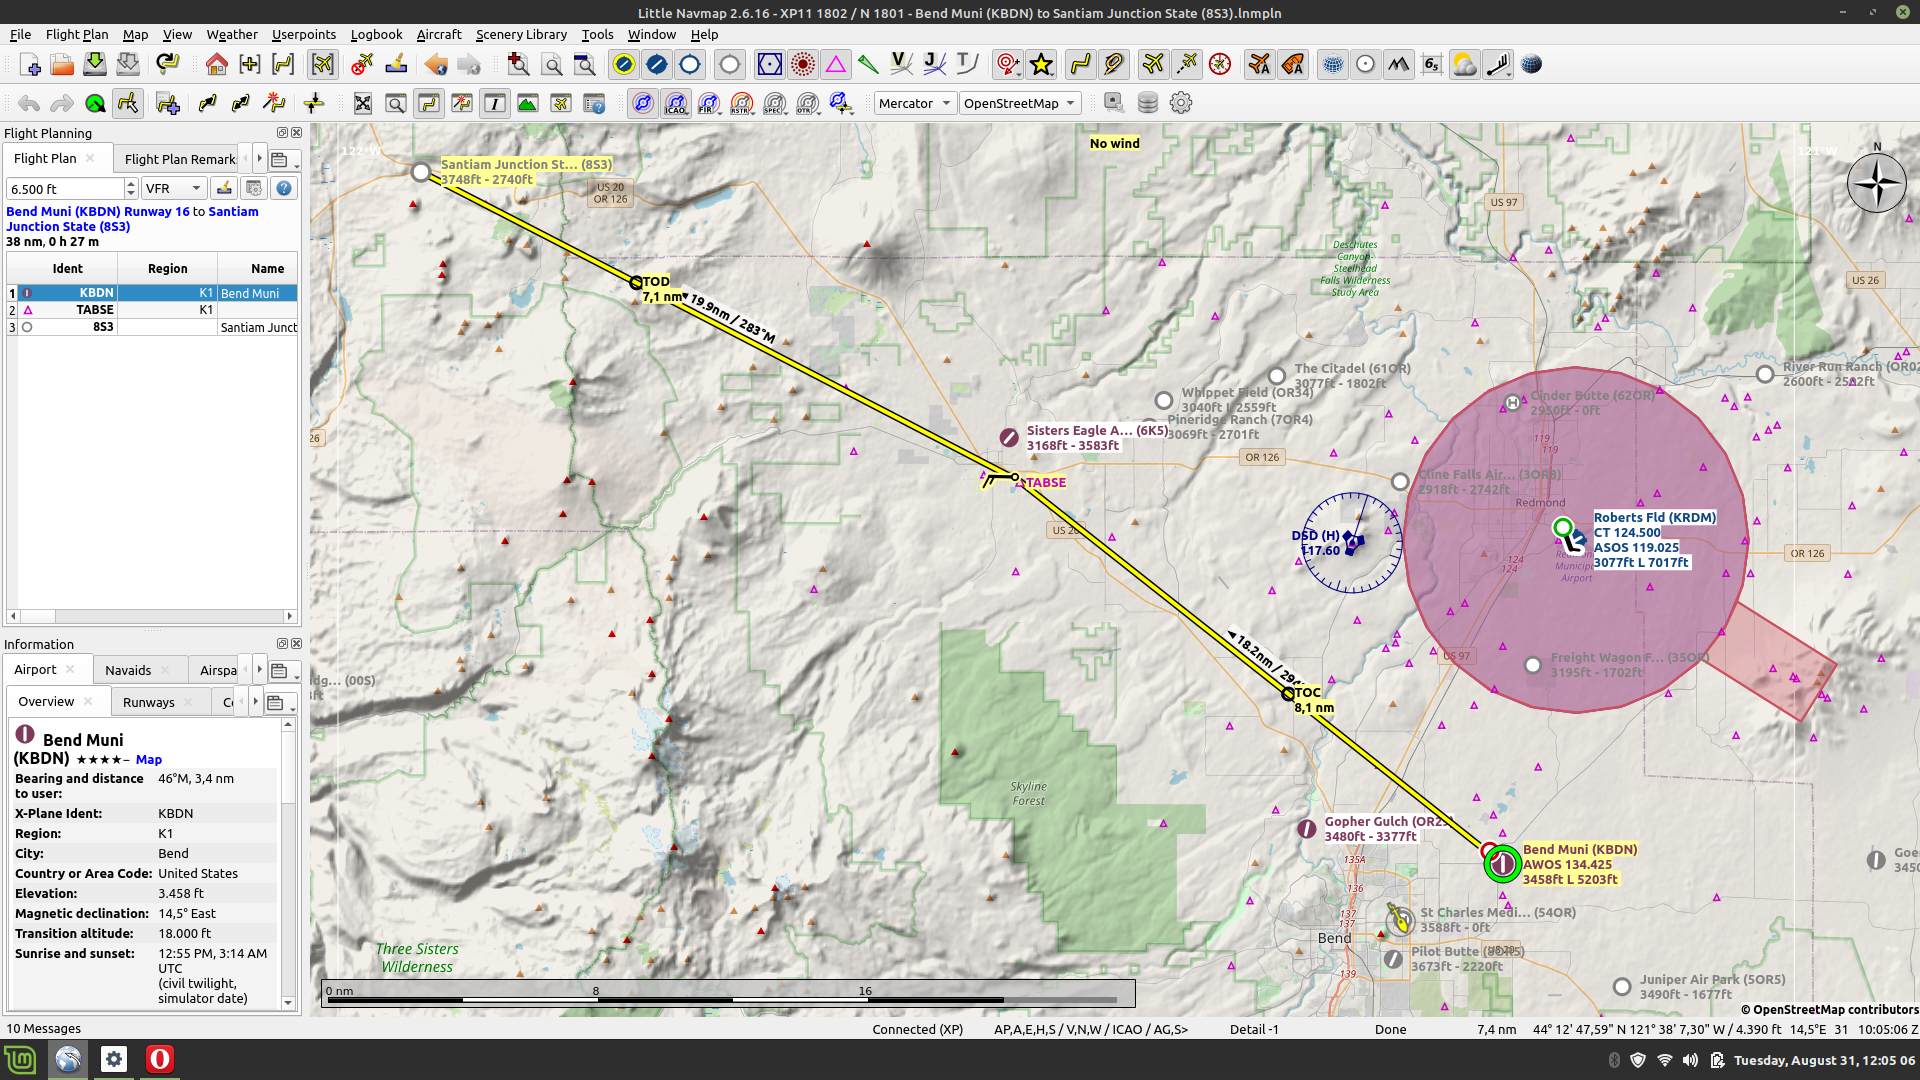This screenshot has width=1920, height=1080.
Task: Click the compass rose on the map
Action: (x=1876, y=183)
